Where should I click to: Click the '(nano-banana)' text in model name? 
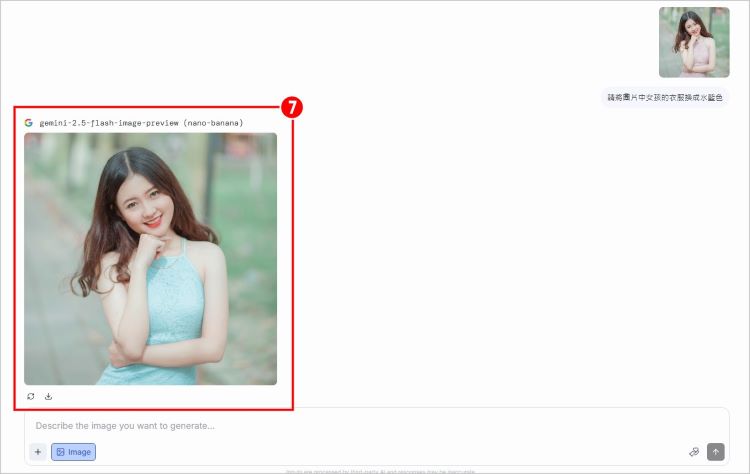click(x=213, y=123)
